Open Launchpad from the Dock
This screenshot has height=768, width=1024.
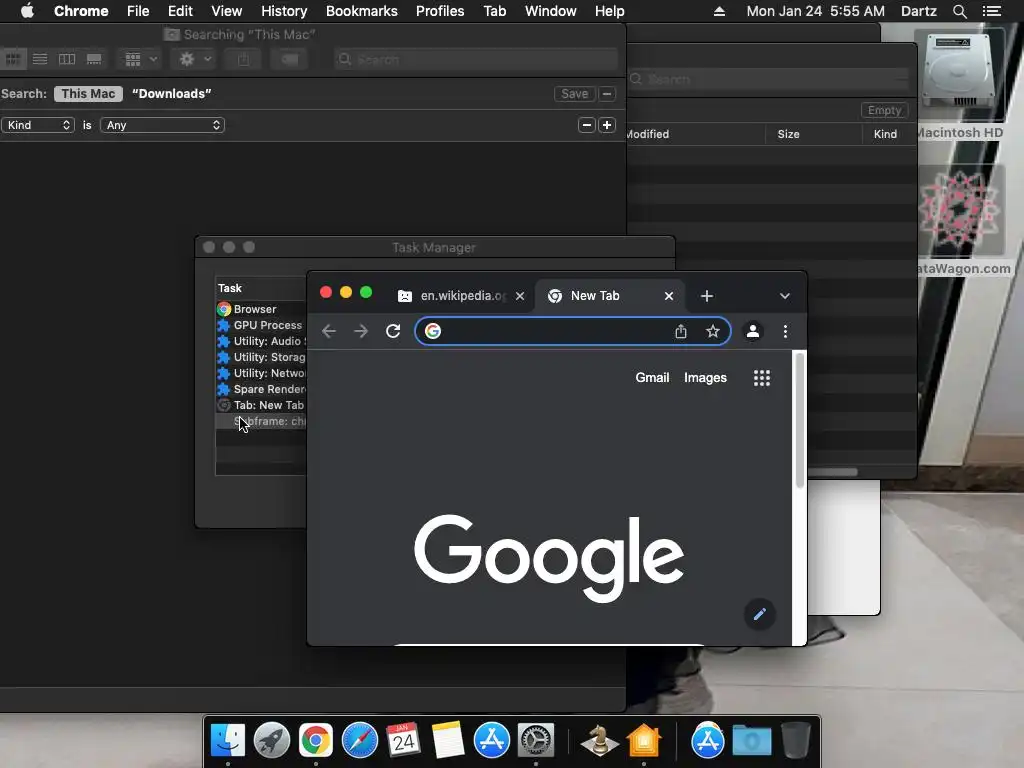(272, 741)
